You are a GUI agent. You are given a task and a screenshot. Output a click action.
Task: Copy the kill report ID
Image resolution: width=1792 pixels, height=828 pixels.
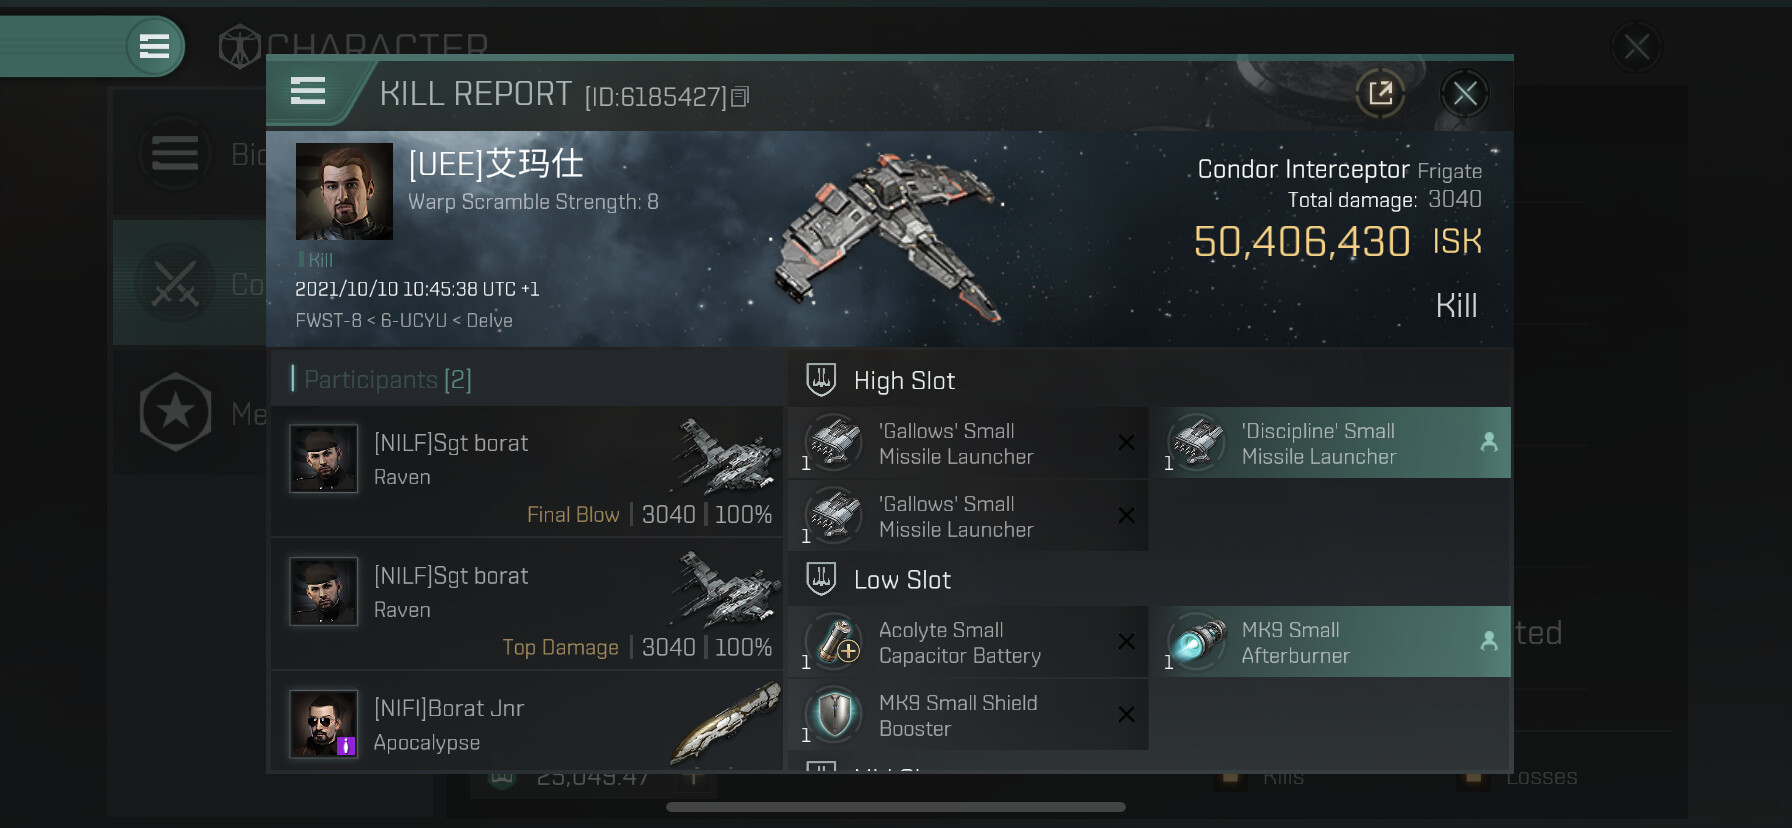click(740, 97)
